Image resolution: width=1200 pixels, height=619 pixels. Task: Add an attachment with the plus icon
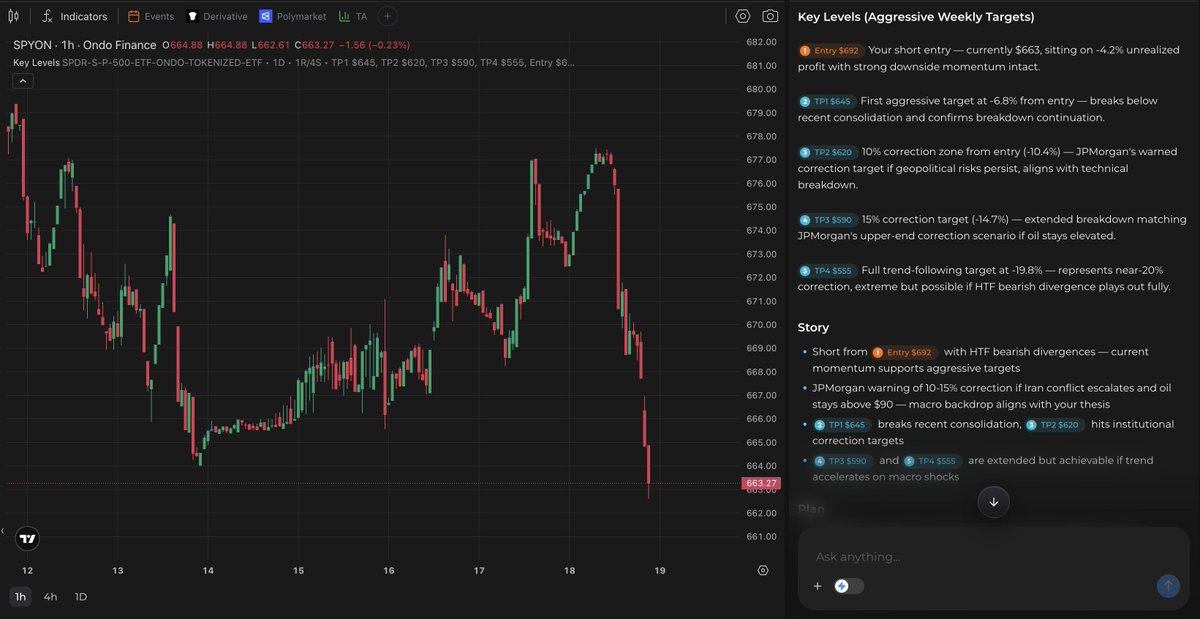[817, 586]
